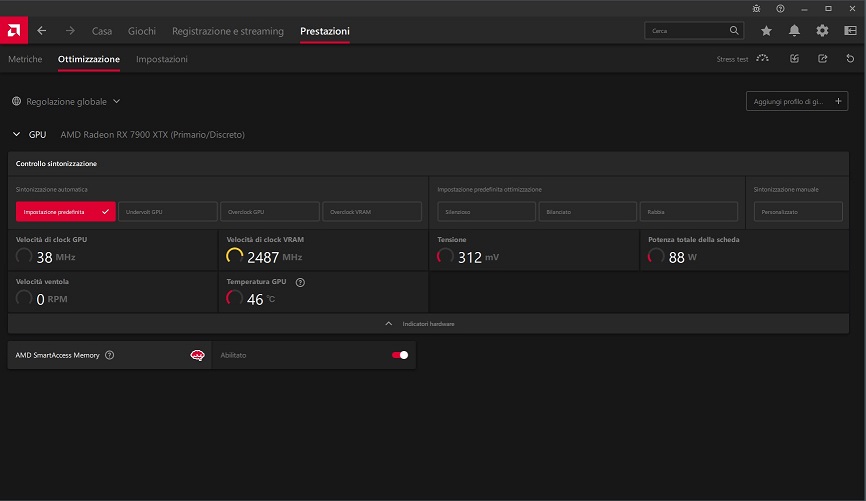Select Rabbia preset

[689, 212]
